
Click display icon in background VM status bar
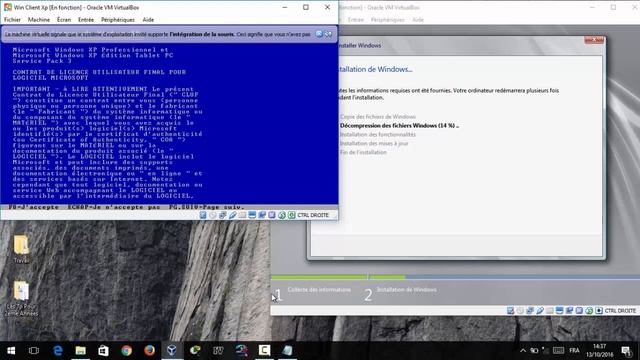coord(560,311)
